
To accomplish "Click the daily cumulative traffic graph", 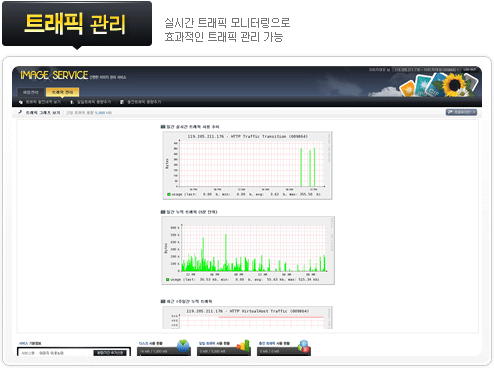I will [248, 251].
